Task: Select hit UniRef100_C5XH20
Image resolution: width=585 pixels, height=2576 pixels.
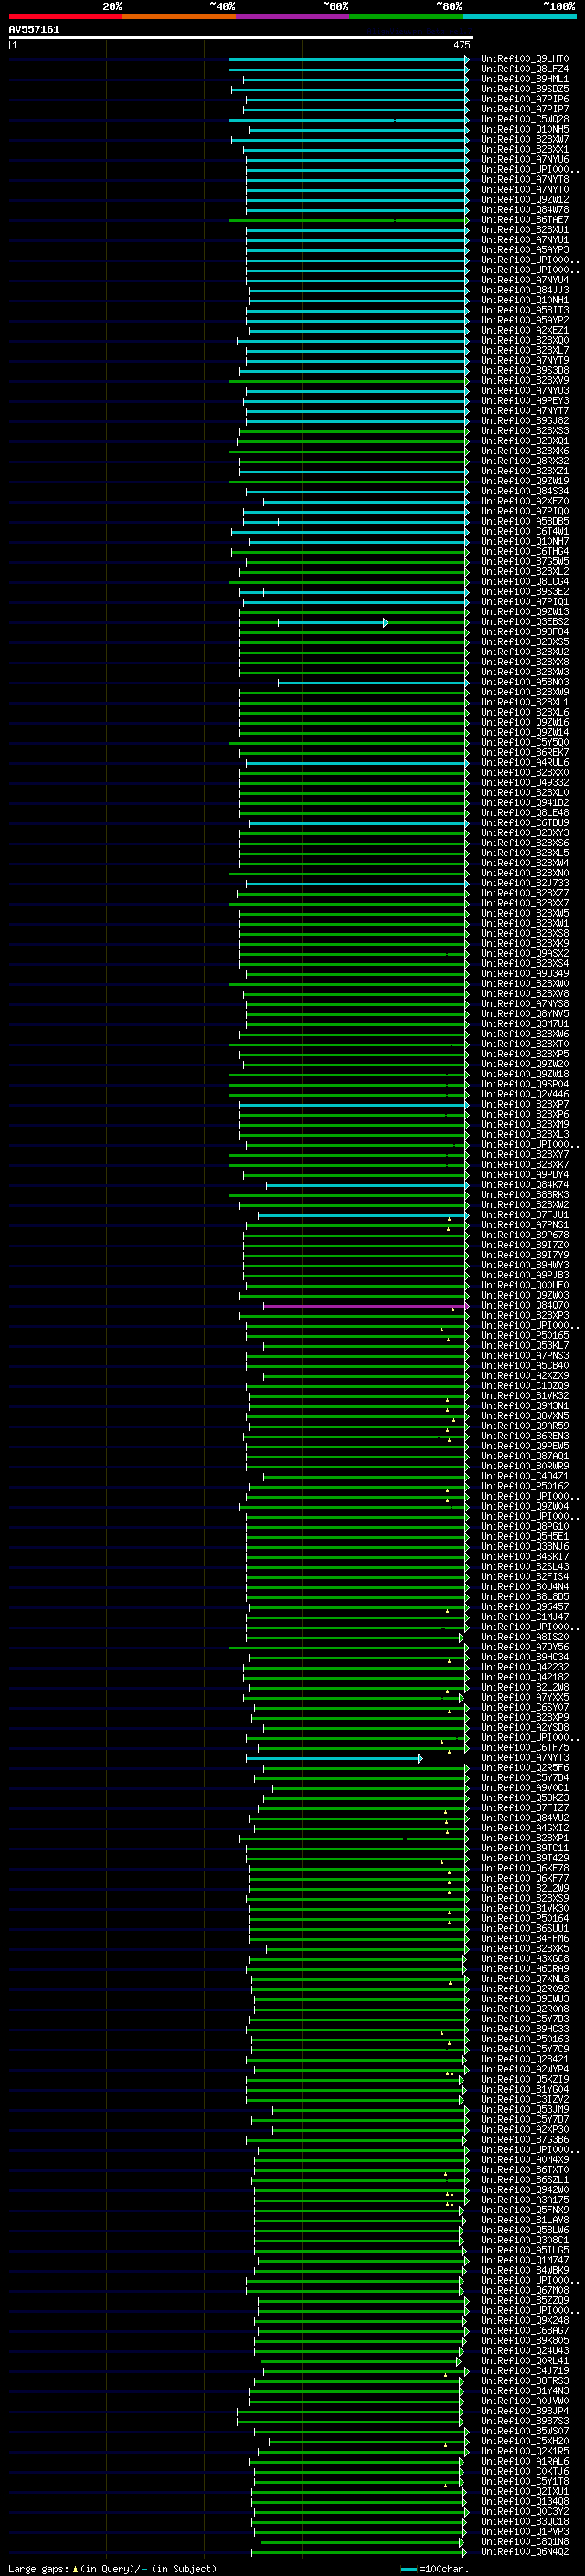Action: coord(524,2441)
